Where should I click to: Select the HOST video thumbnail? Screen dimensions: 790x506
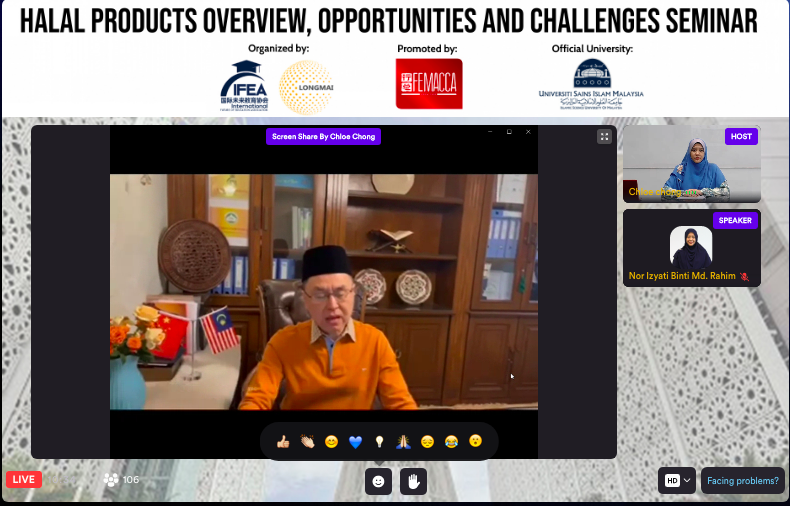point(692,164)
